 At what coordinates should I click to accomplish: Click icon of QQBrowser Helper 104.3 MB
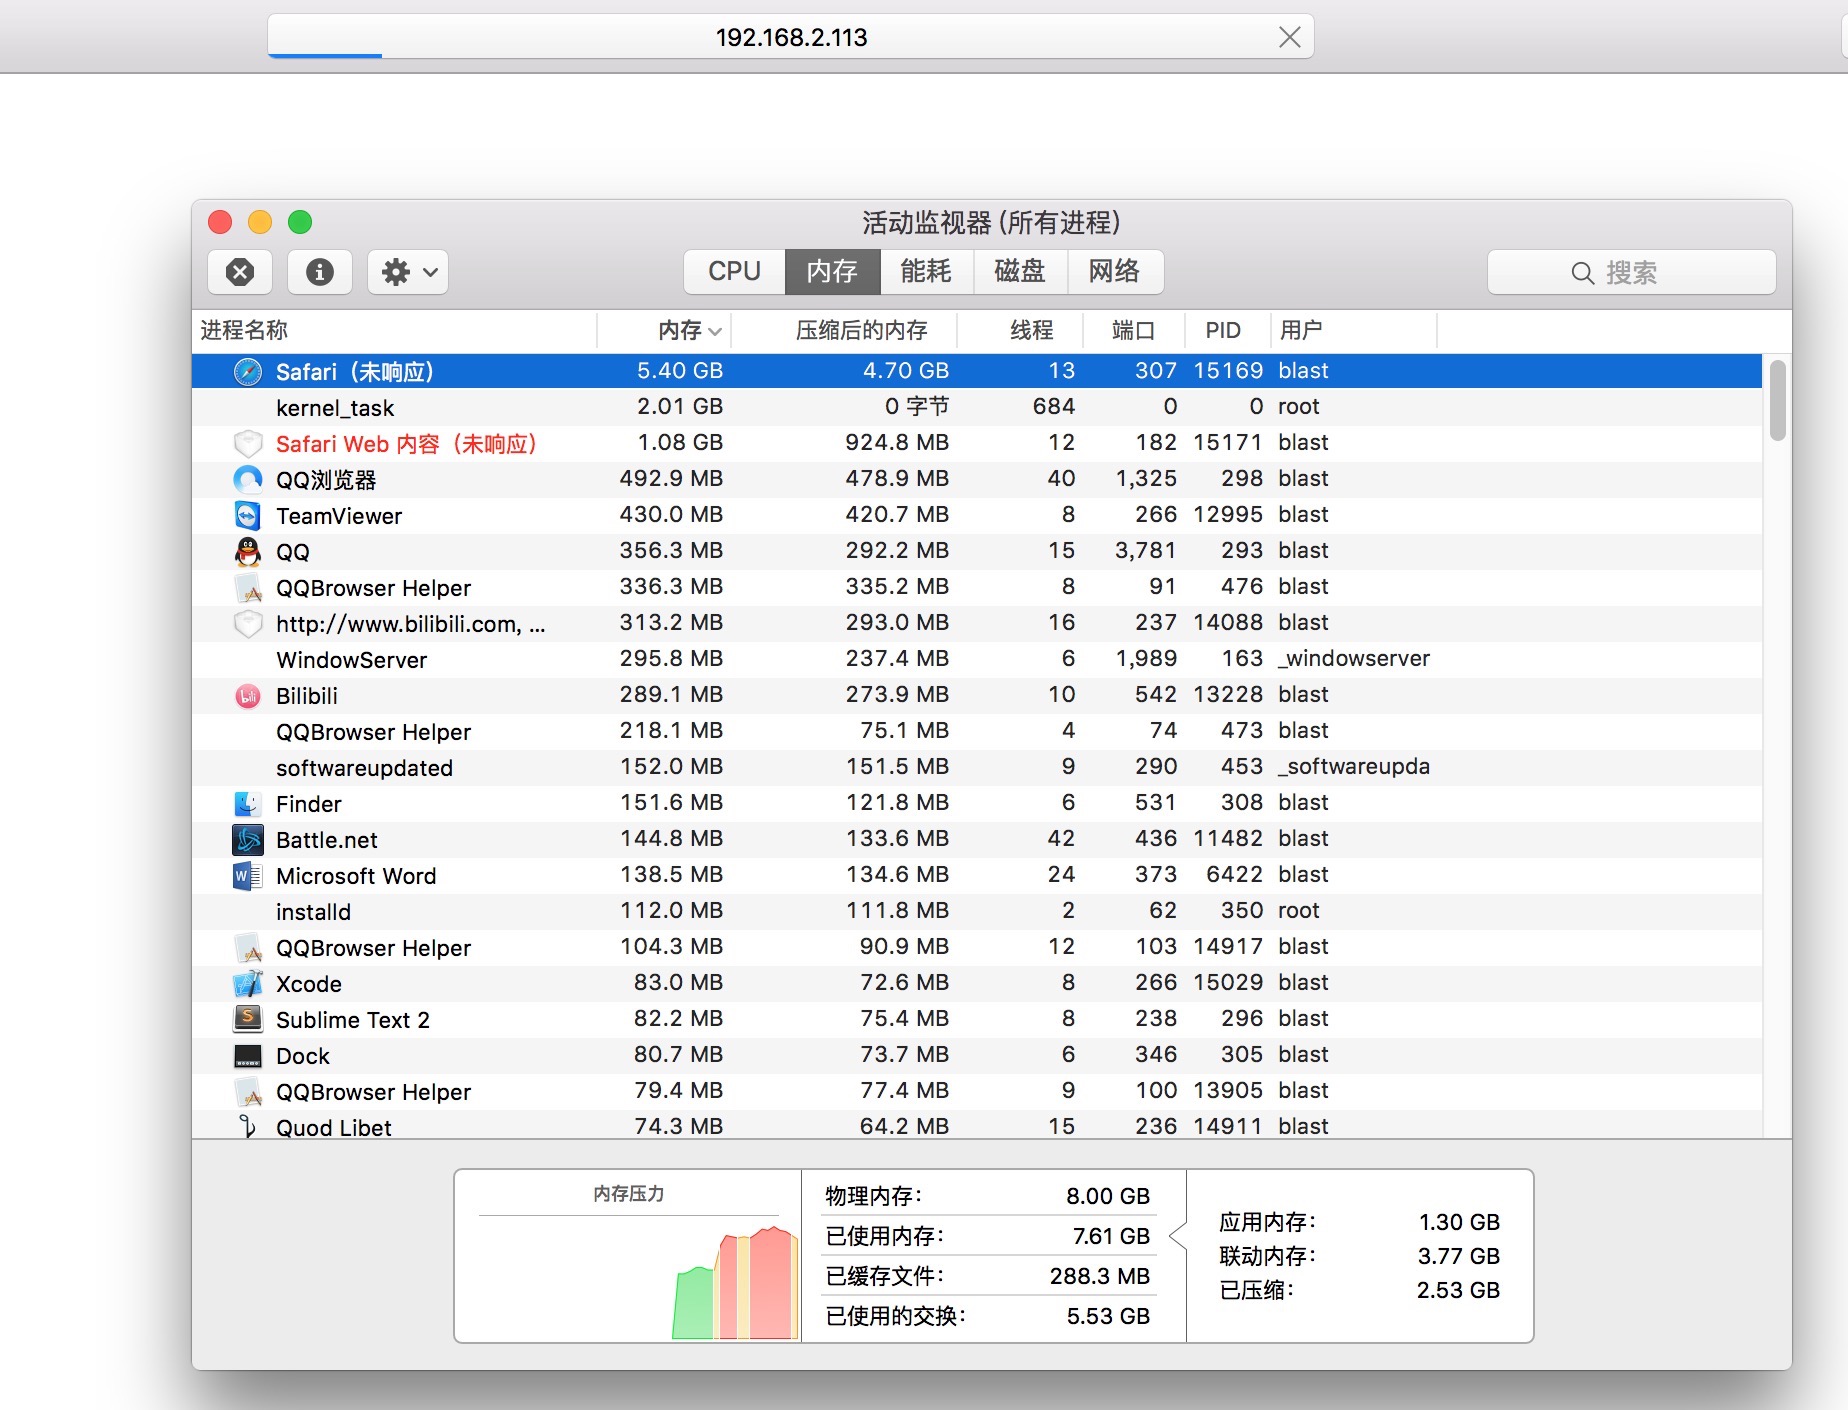tap(248, 948)
